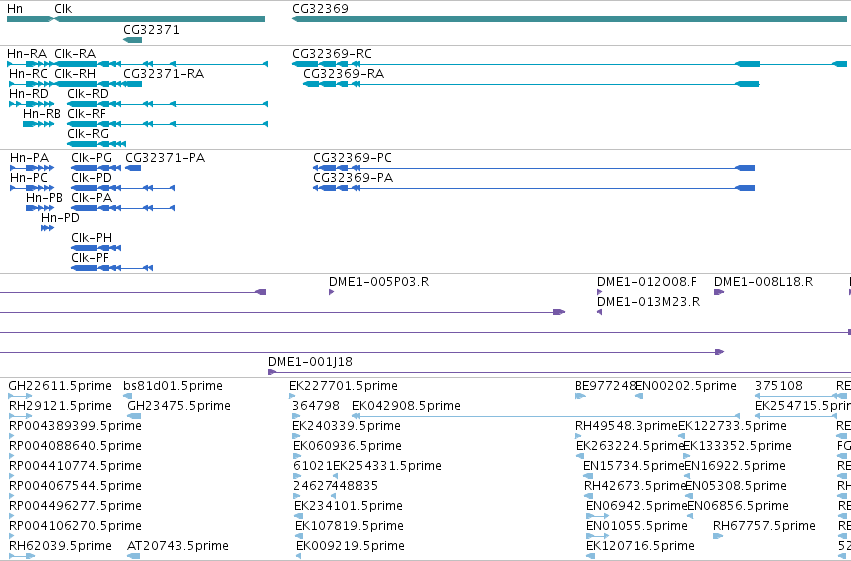
Task: Select the Clk gene span bar
Action: (160, 19)
